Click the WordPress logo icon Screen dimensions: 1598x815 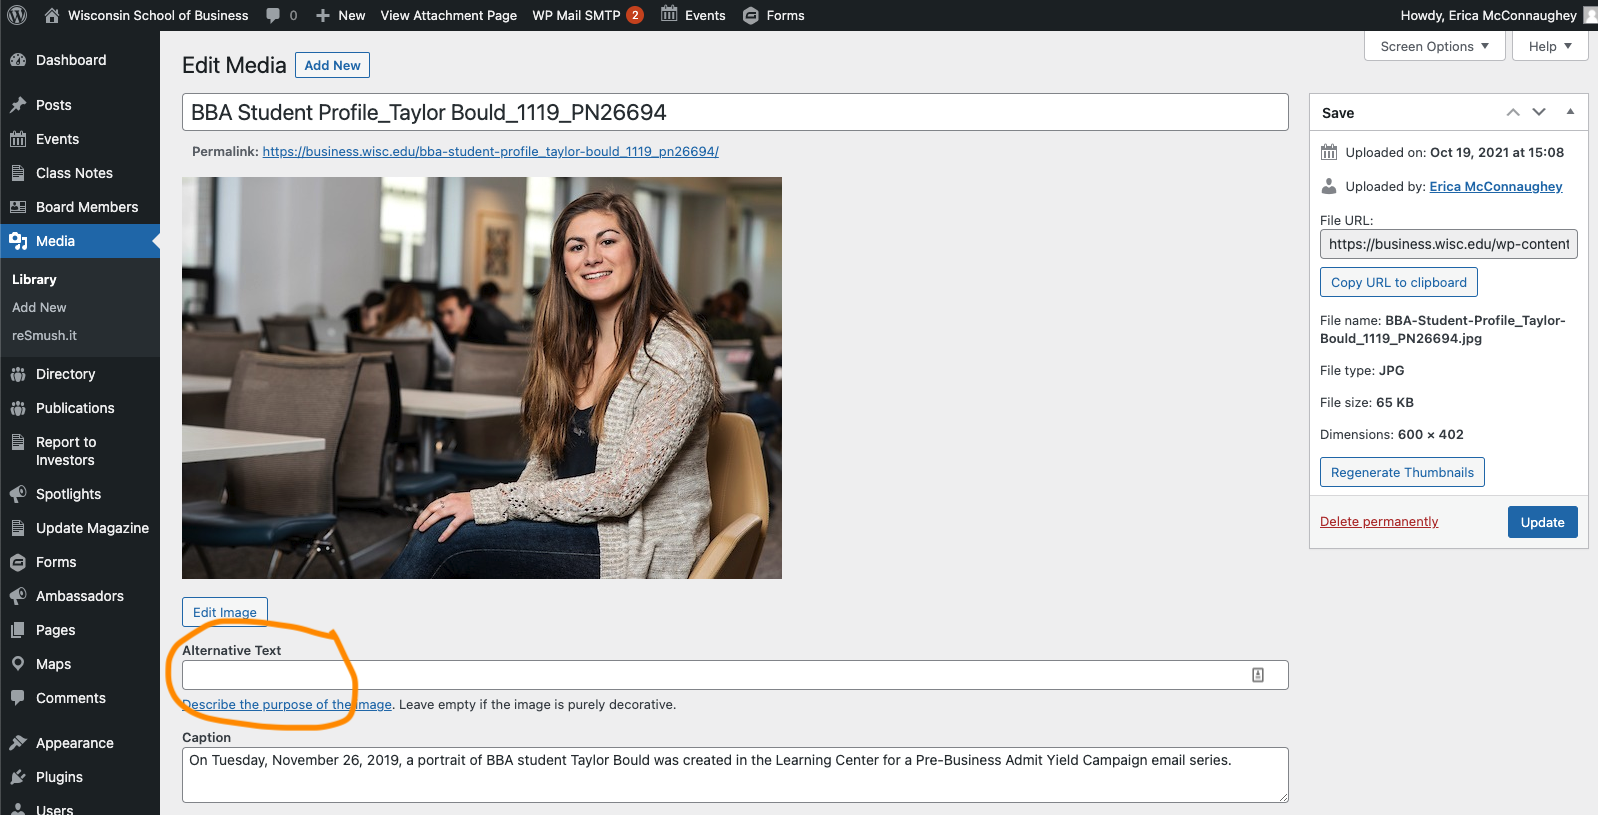[x=17, y=15]
